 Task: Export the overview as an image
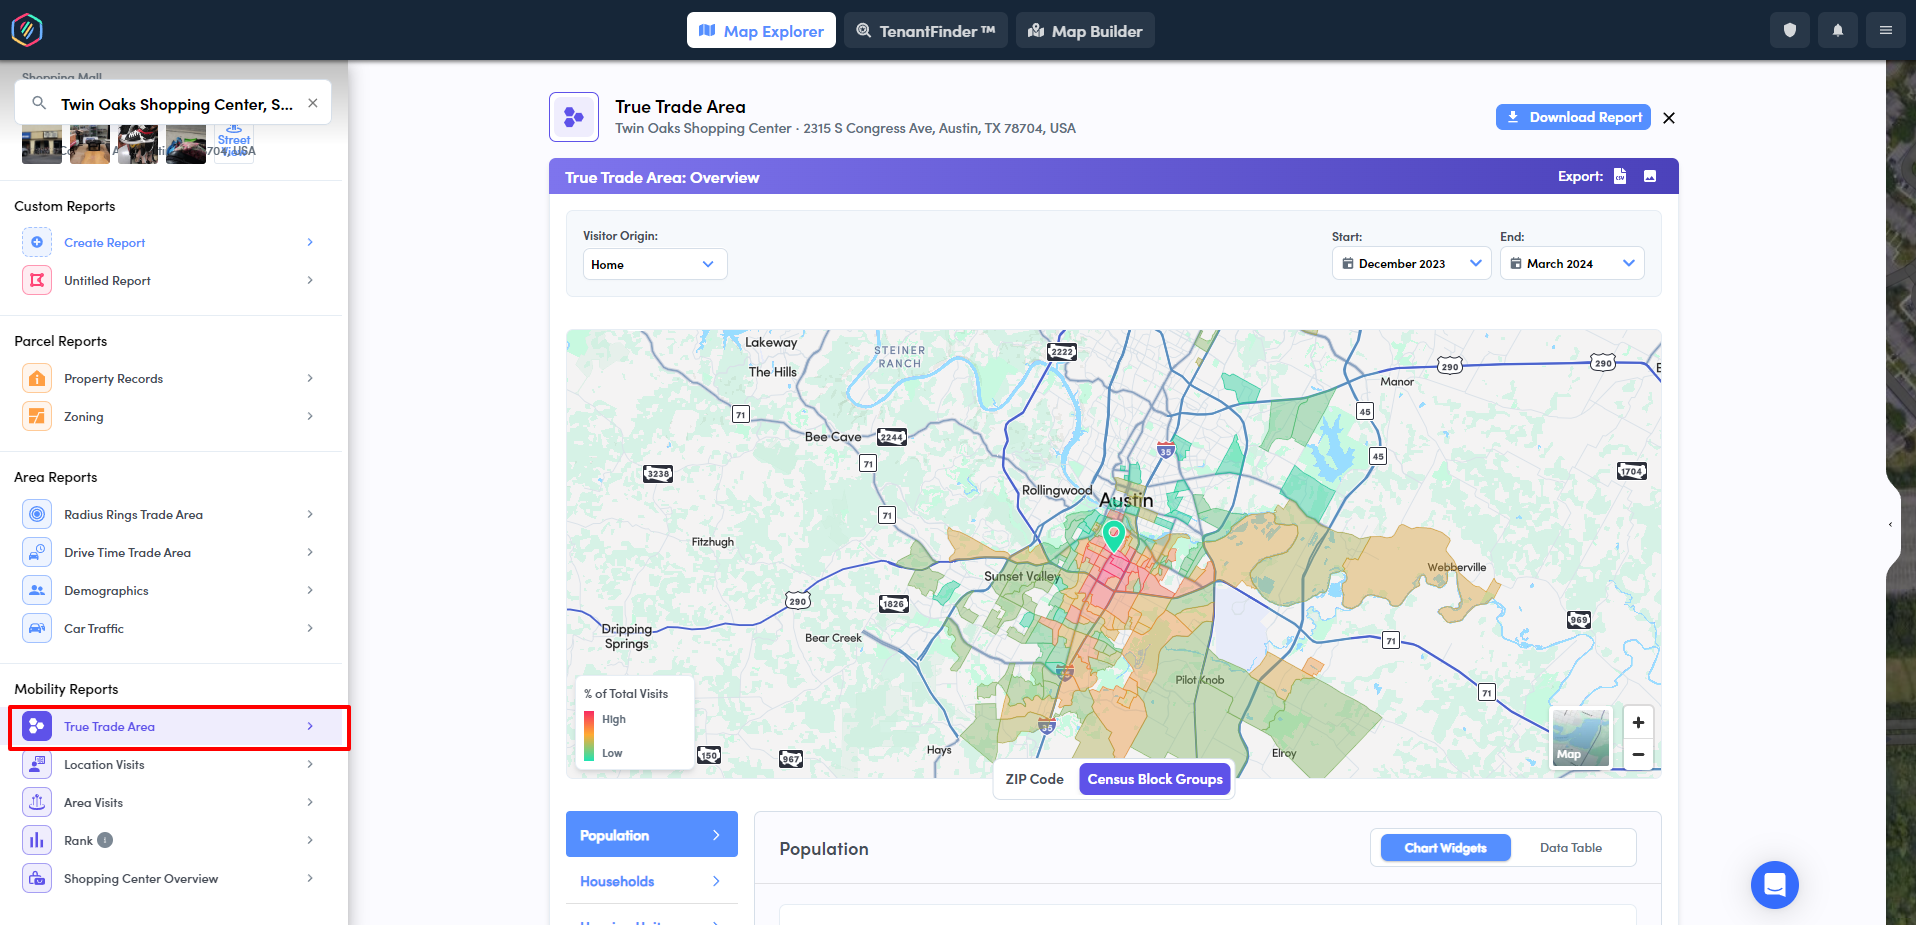point(1650,176)
